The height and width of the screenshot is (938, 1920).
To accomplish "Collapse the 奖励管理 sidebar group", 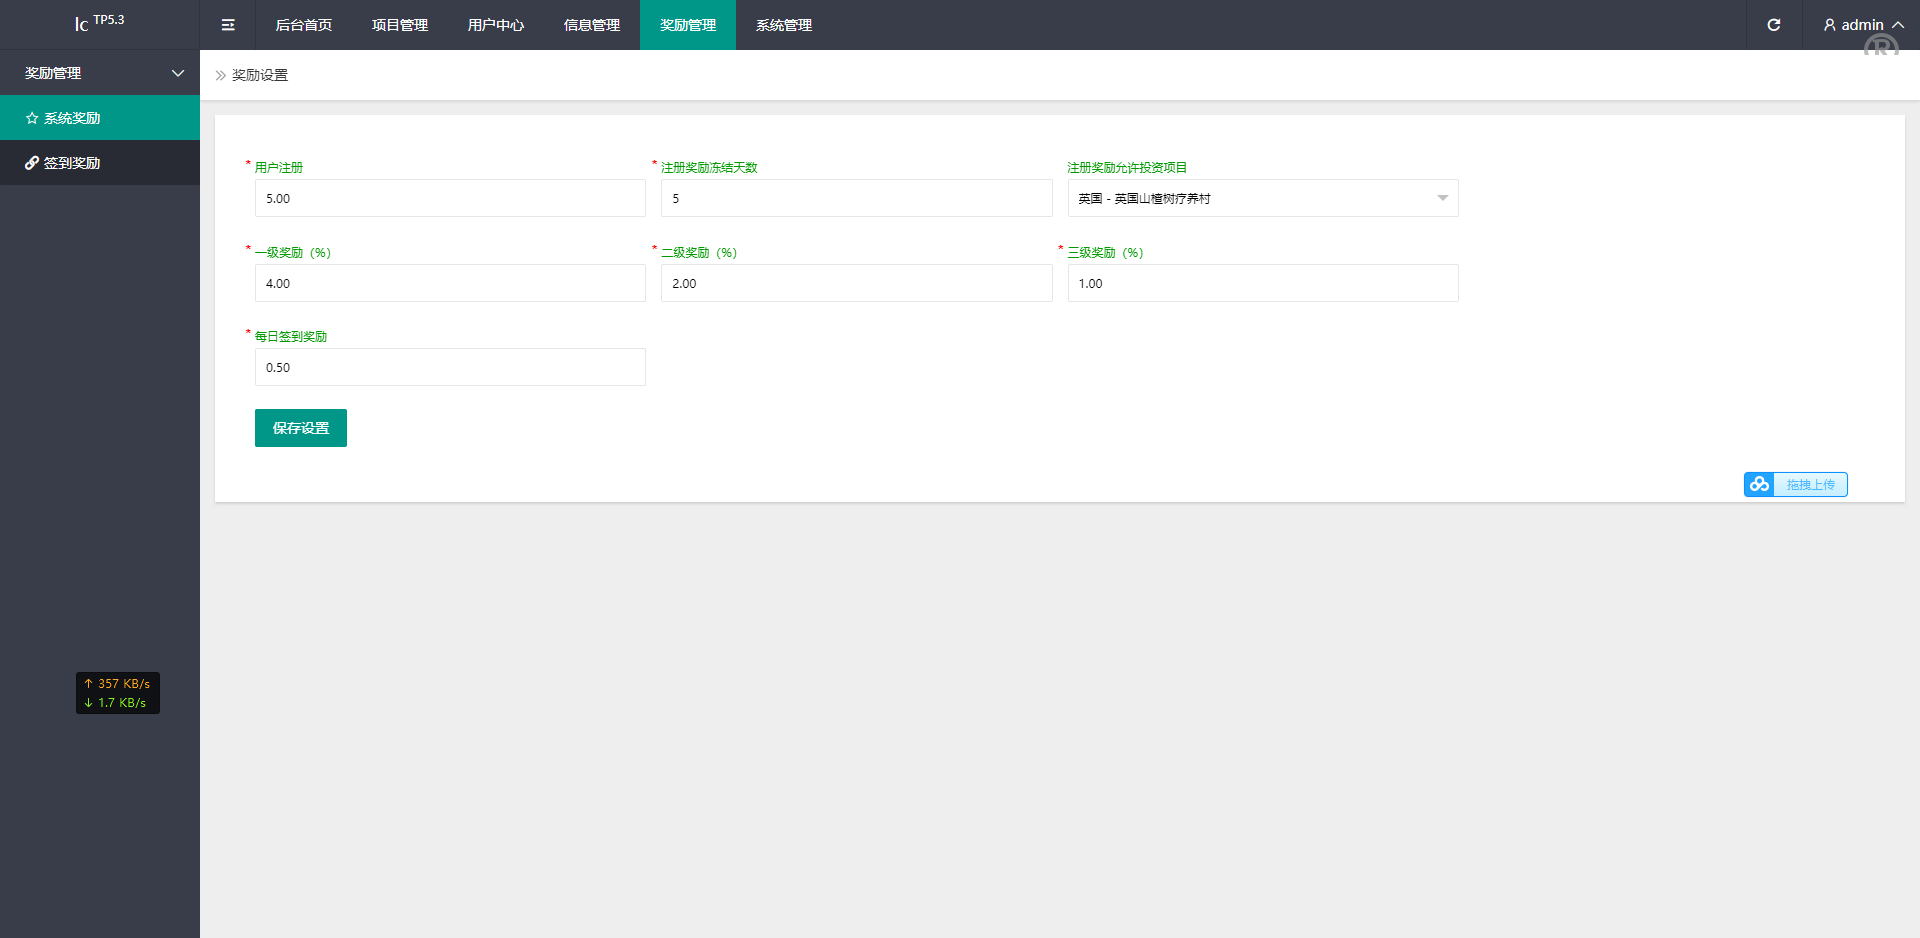I will [178, 73].
